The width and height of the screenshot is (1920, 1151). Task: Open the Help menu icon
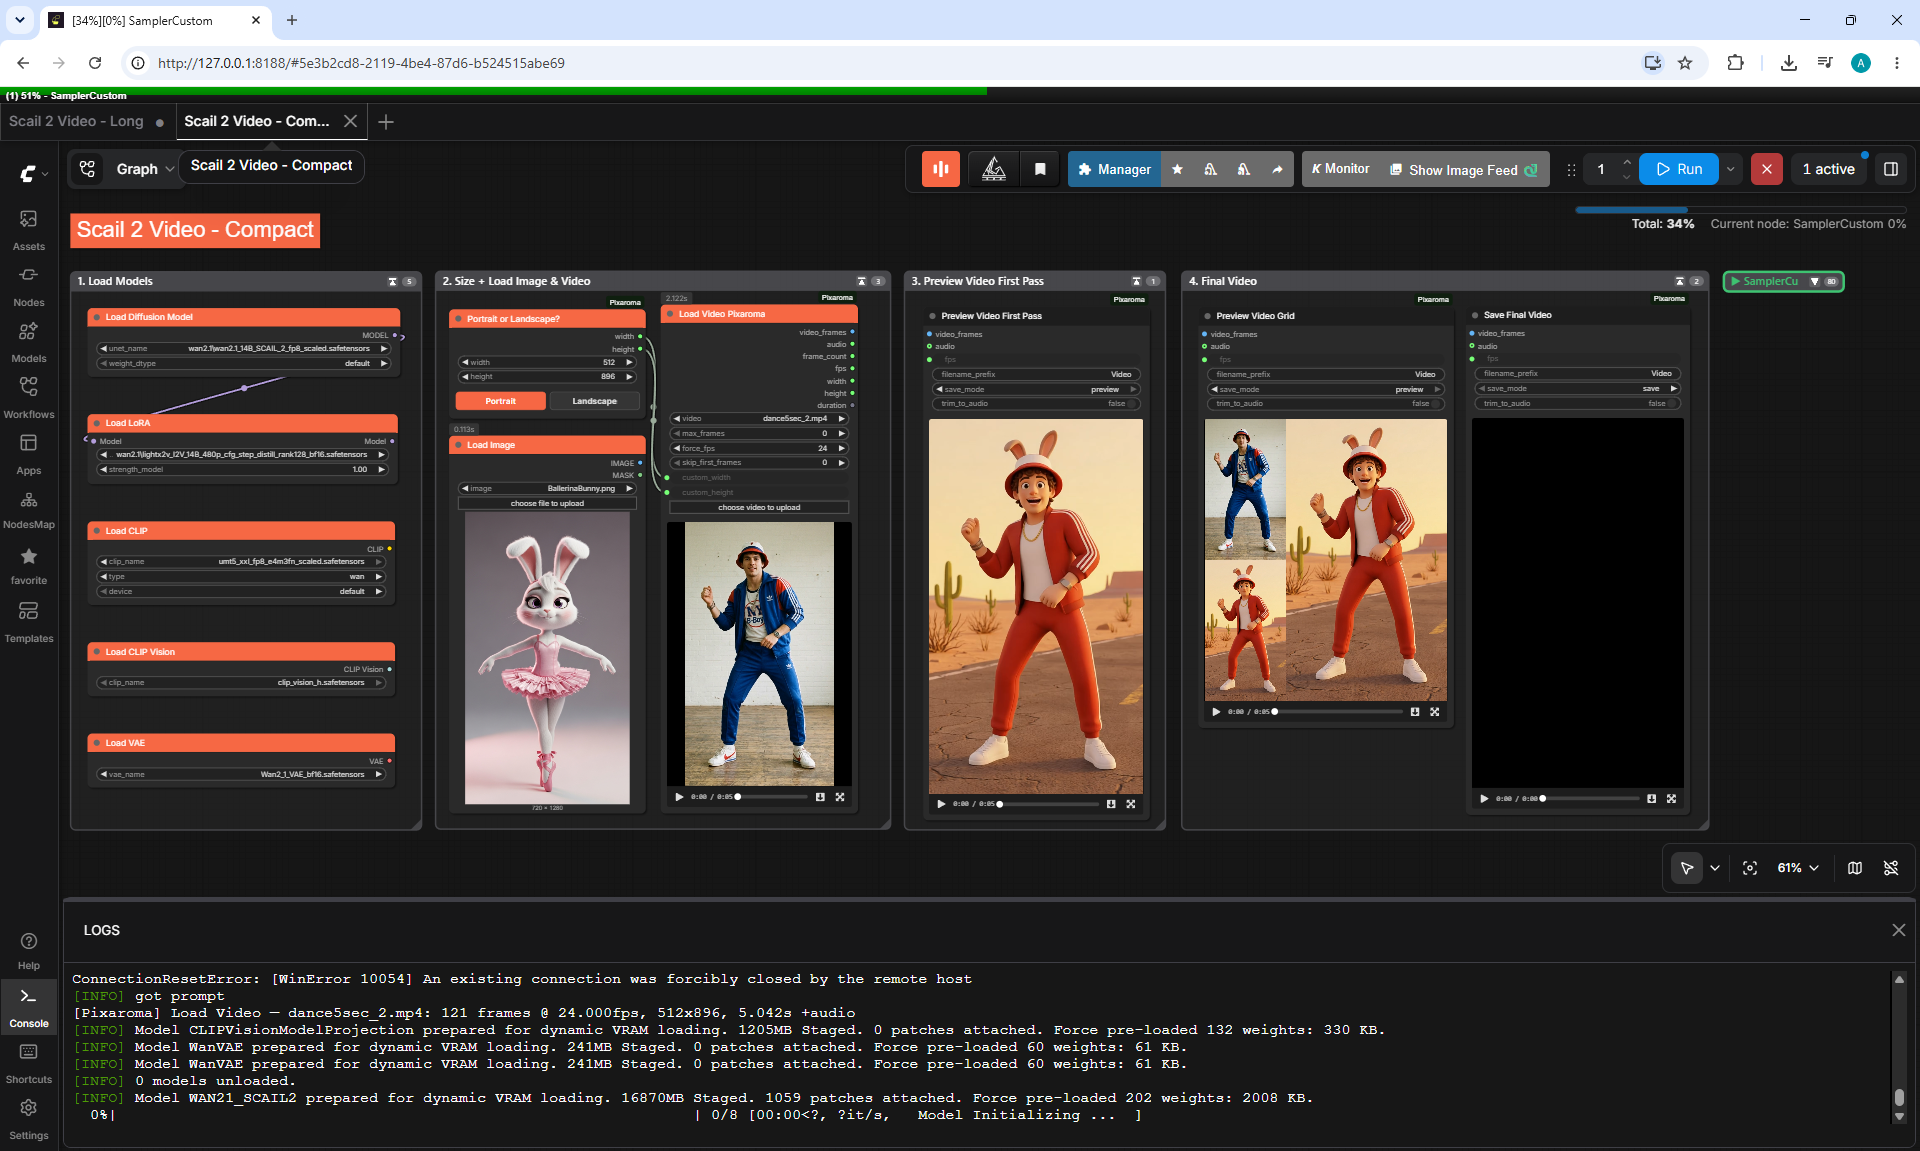click(x=29, y=950)
